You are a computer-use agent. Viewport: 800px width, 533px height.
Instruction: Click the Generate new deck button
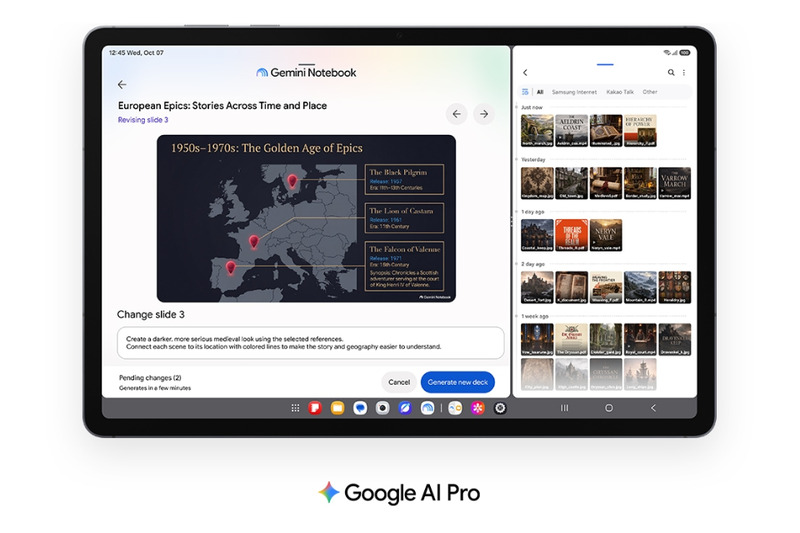(458, 382)
